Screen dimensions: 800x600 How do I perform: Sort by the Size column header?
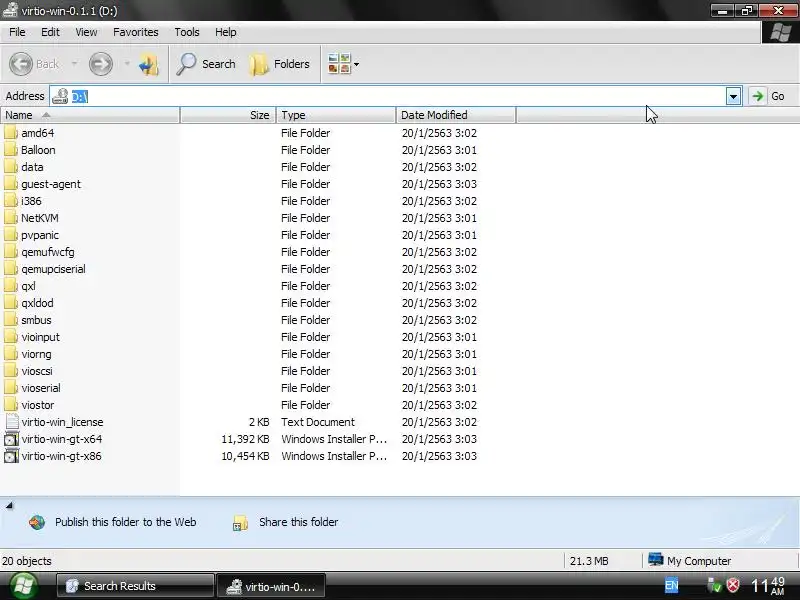pos(228,115)
